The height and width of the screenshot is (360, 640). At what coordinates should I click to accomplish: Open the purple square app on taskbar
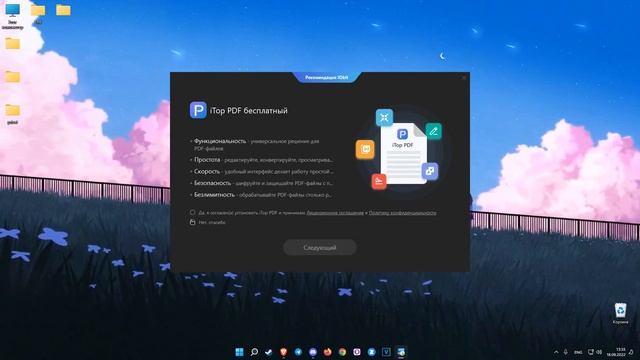[x=357, y=352]
